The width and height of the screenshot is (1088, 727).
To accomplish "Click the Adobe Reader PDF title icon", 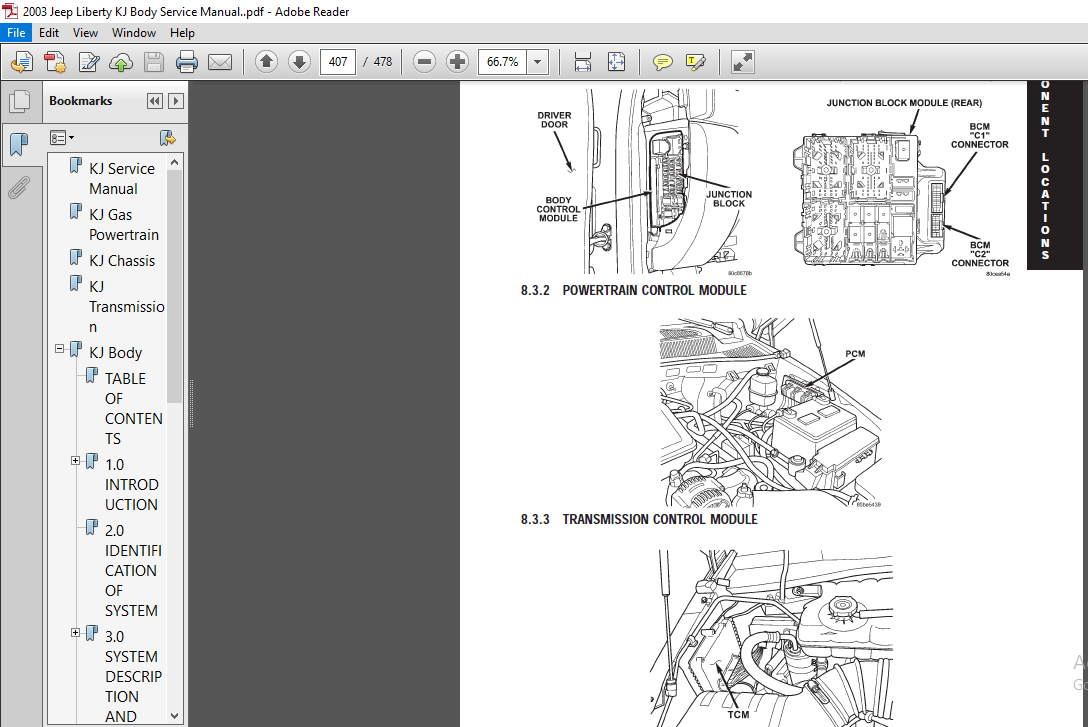I will tap(10, 11).
